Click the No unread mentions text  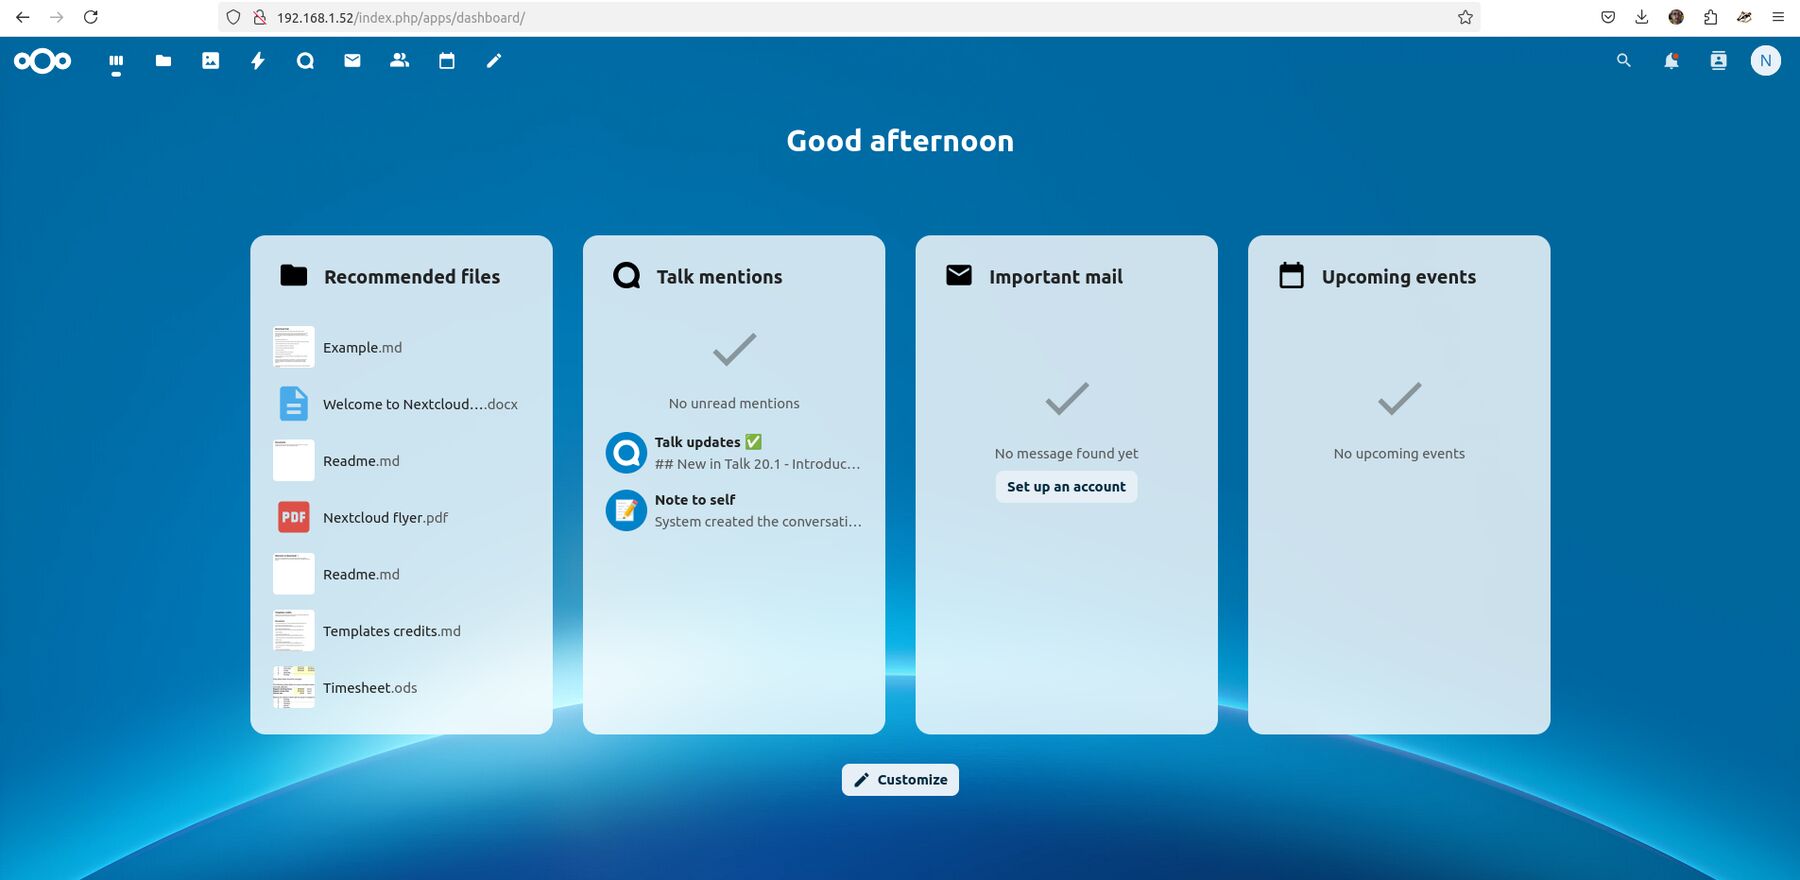click(734, 404)
